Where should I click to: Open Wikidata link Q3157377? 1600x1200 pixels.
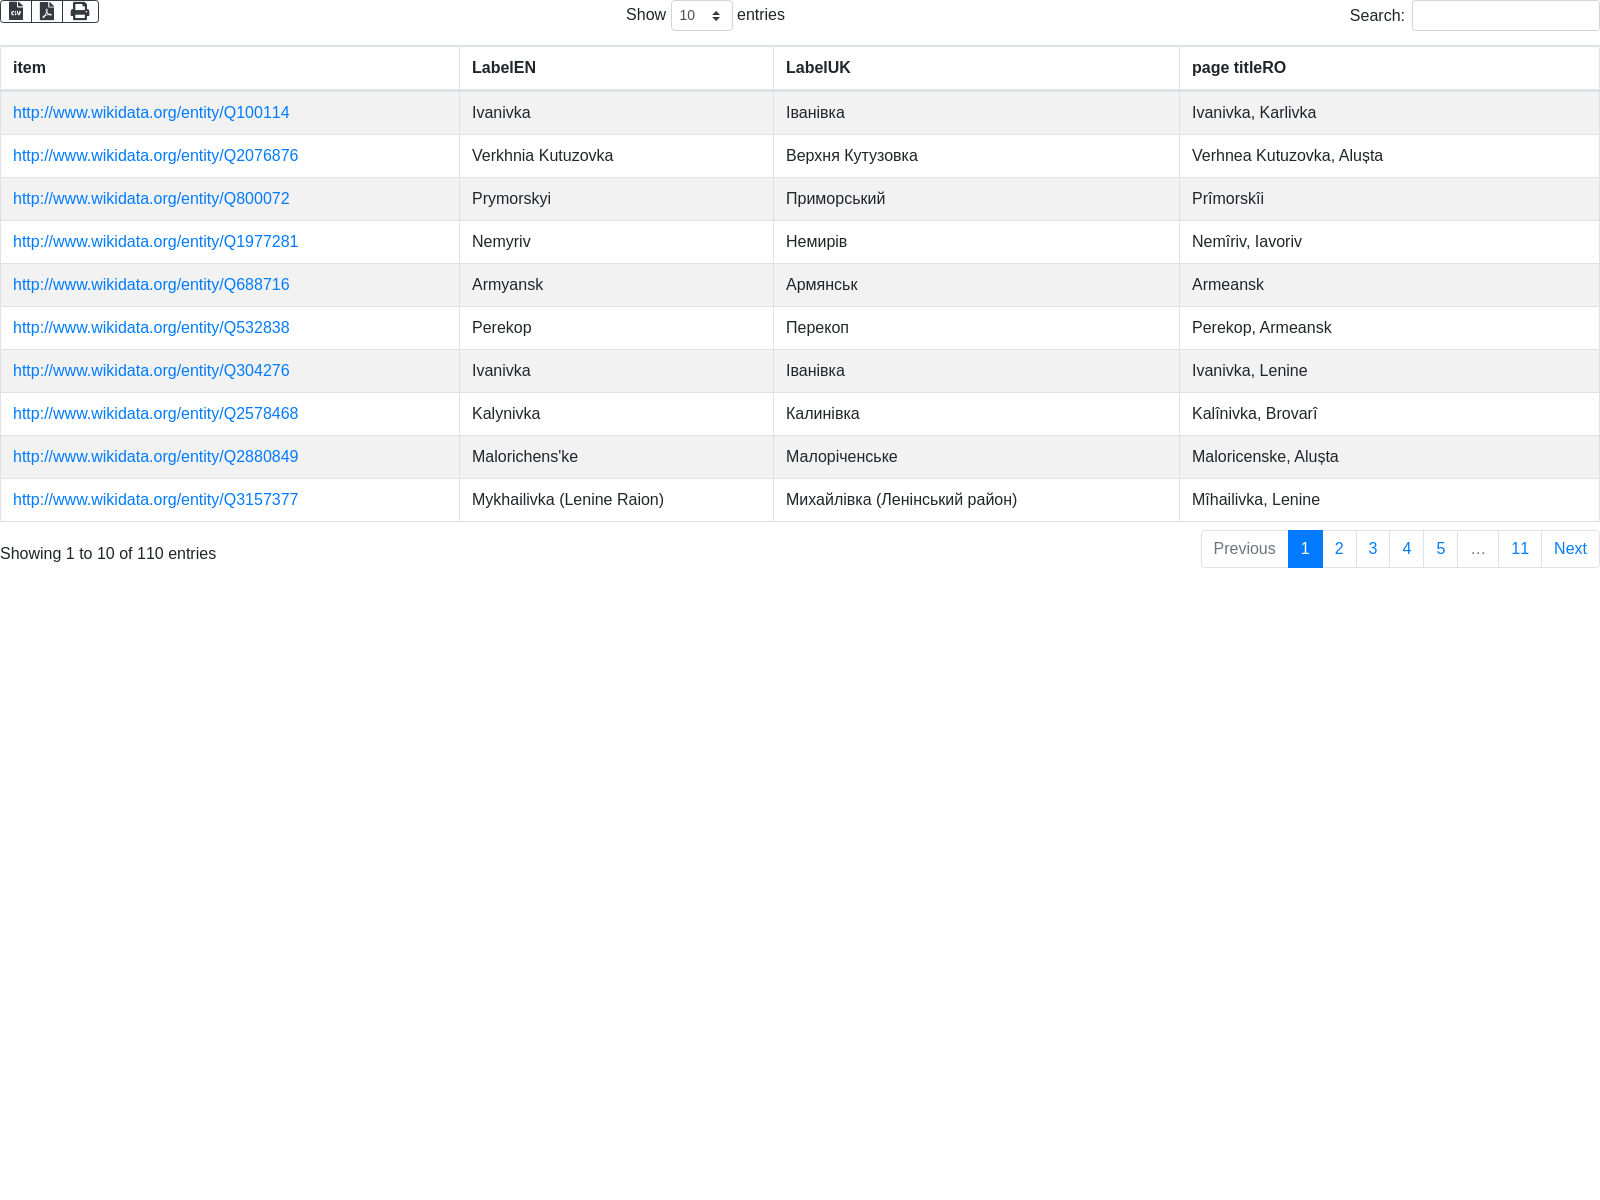(x=155, y=500)
